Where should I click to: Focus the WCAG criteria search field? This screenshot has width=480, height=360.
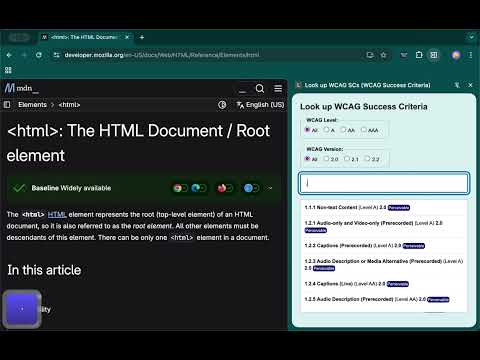point(384,183)
